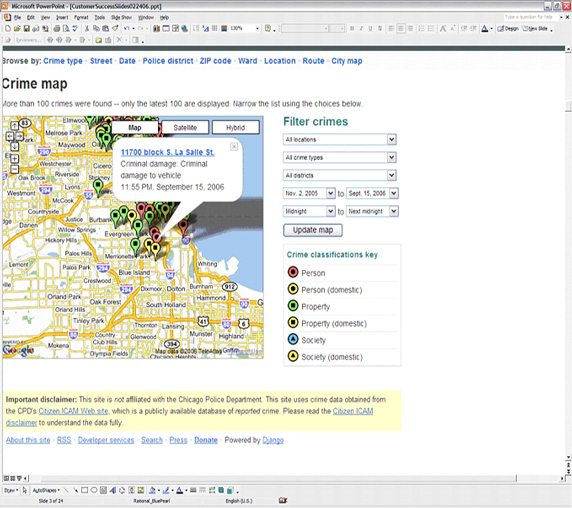Image resolution: width=572 pixels, height=508 pixels.
Task: Browse by the Police district link
Action: (168, 61)
